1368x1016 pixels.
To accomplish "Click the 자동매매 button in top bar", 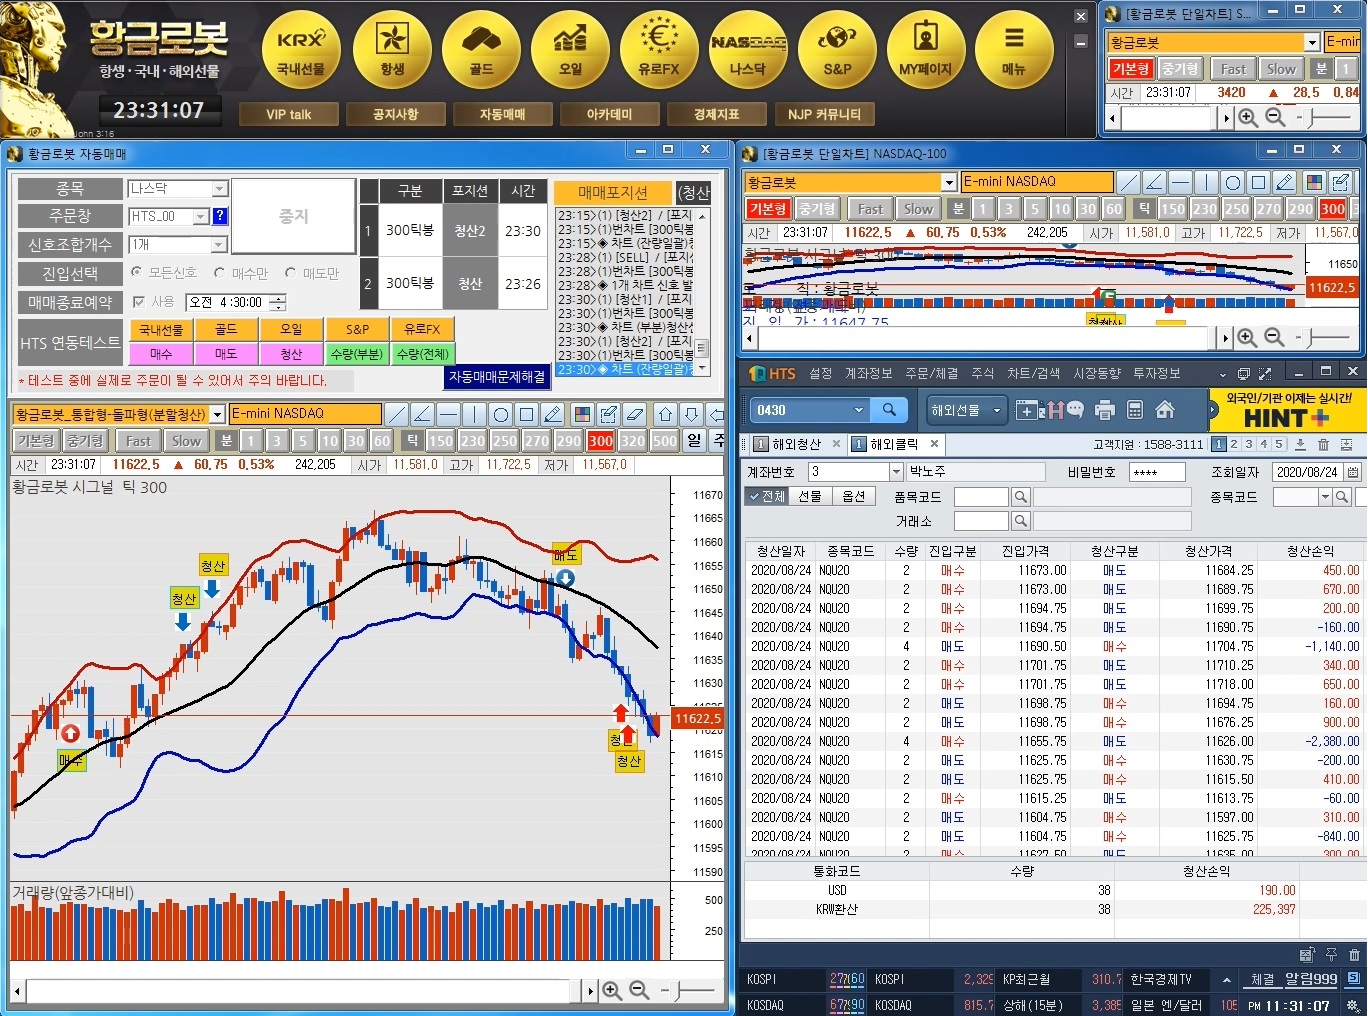I will point(502,114).
